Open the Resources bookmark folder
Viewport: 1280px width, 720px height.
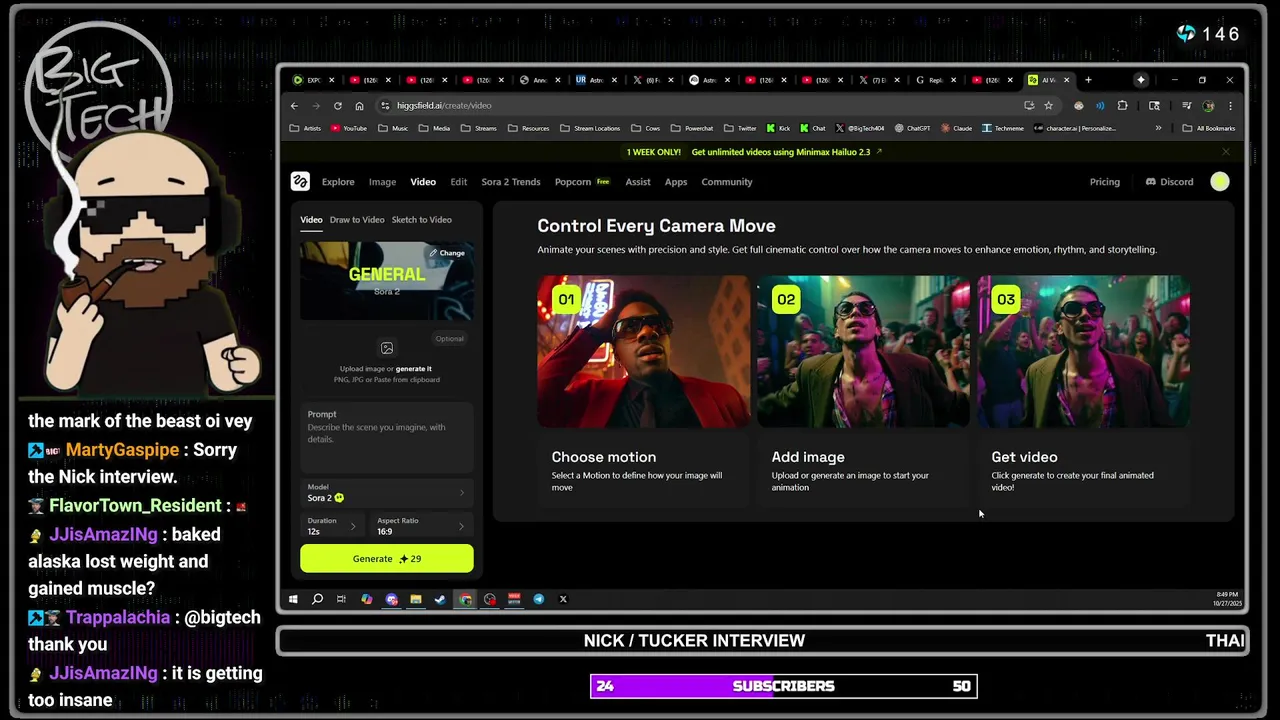tap(528, 128)
